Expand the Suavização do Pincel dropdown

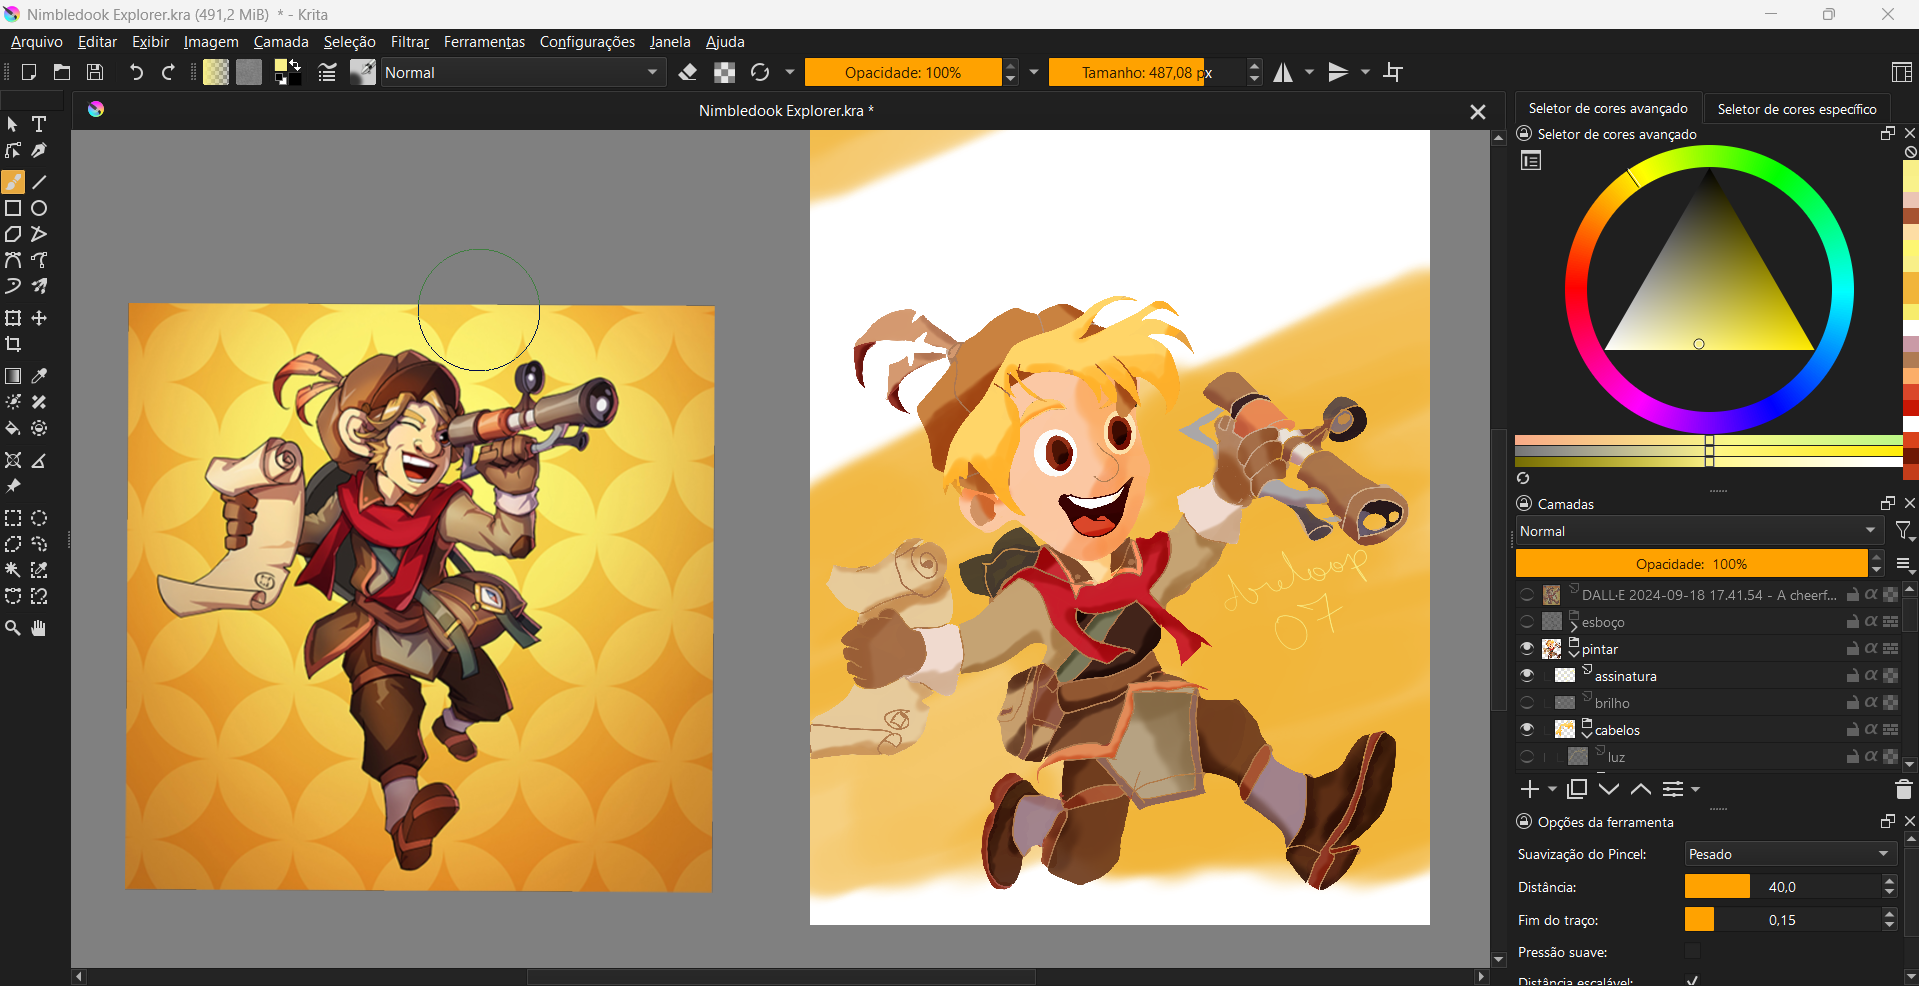(1788, 854)
